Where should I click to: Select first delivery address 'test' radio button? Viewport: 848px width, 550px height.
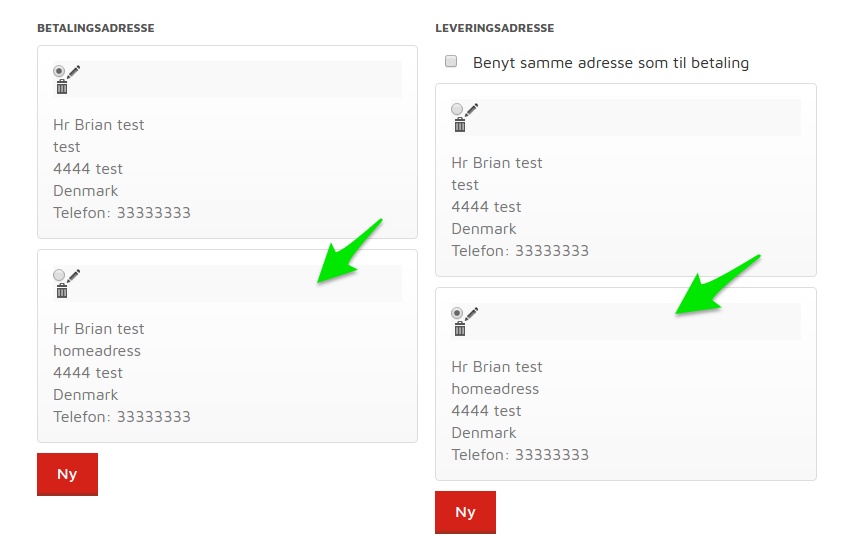[457, 109]
